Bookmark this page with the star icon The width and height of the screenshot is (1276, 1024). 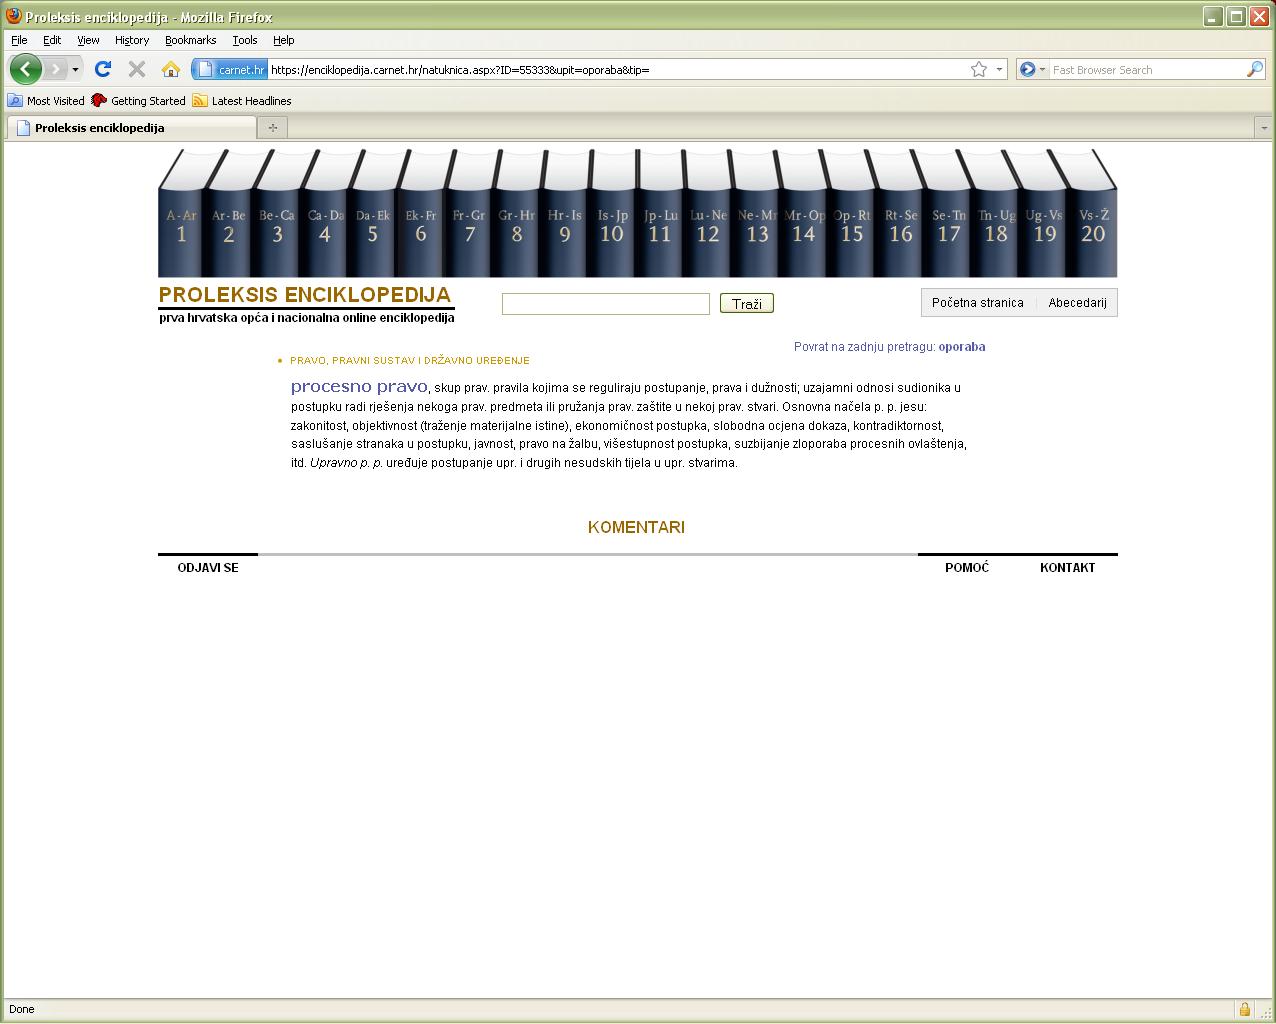(979, 69)
